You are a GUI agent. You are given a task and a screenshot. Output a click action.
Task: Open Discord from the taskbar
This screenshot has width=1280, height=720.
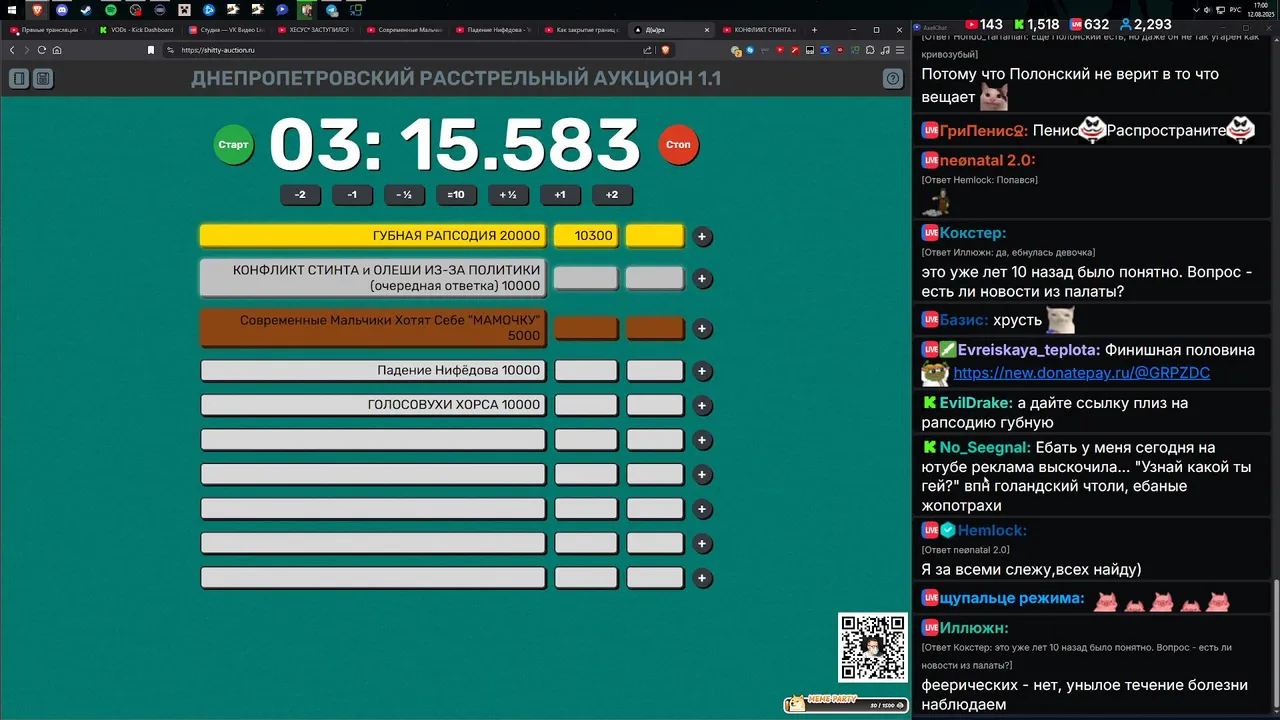(x=62, y=9)
